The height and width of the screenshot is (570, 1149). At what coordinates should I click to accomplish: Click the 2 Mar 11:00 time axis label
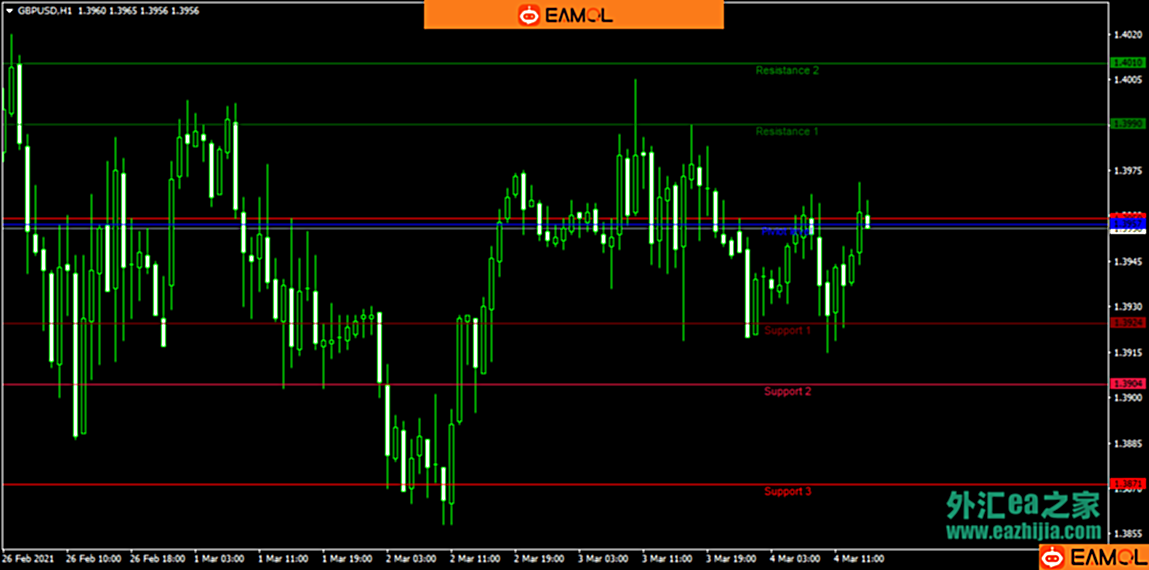coord(475,558)
